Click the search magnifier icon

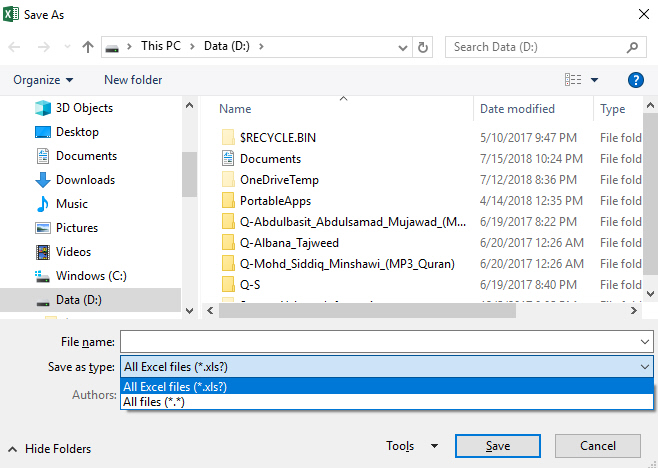click(x=633, y=47)
